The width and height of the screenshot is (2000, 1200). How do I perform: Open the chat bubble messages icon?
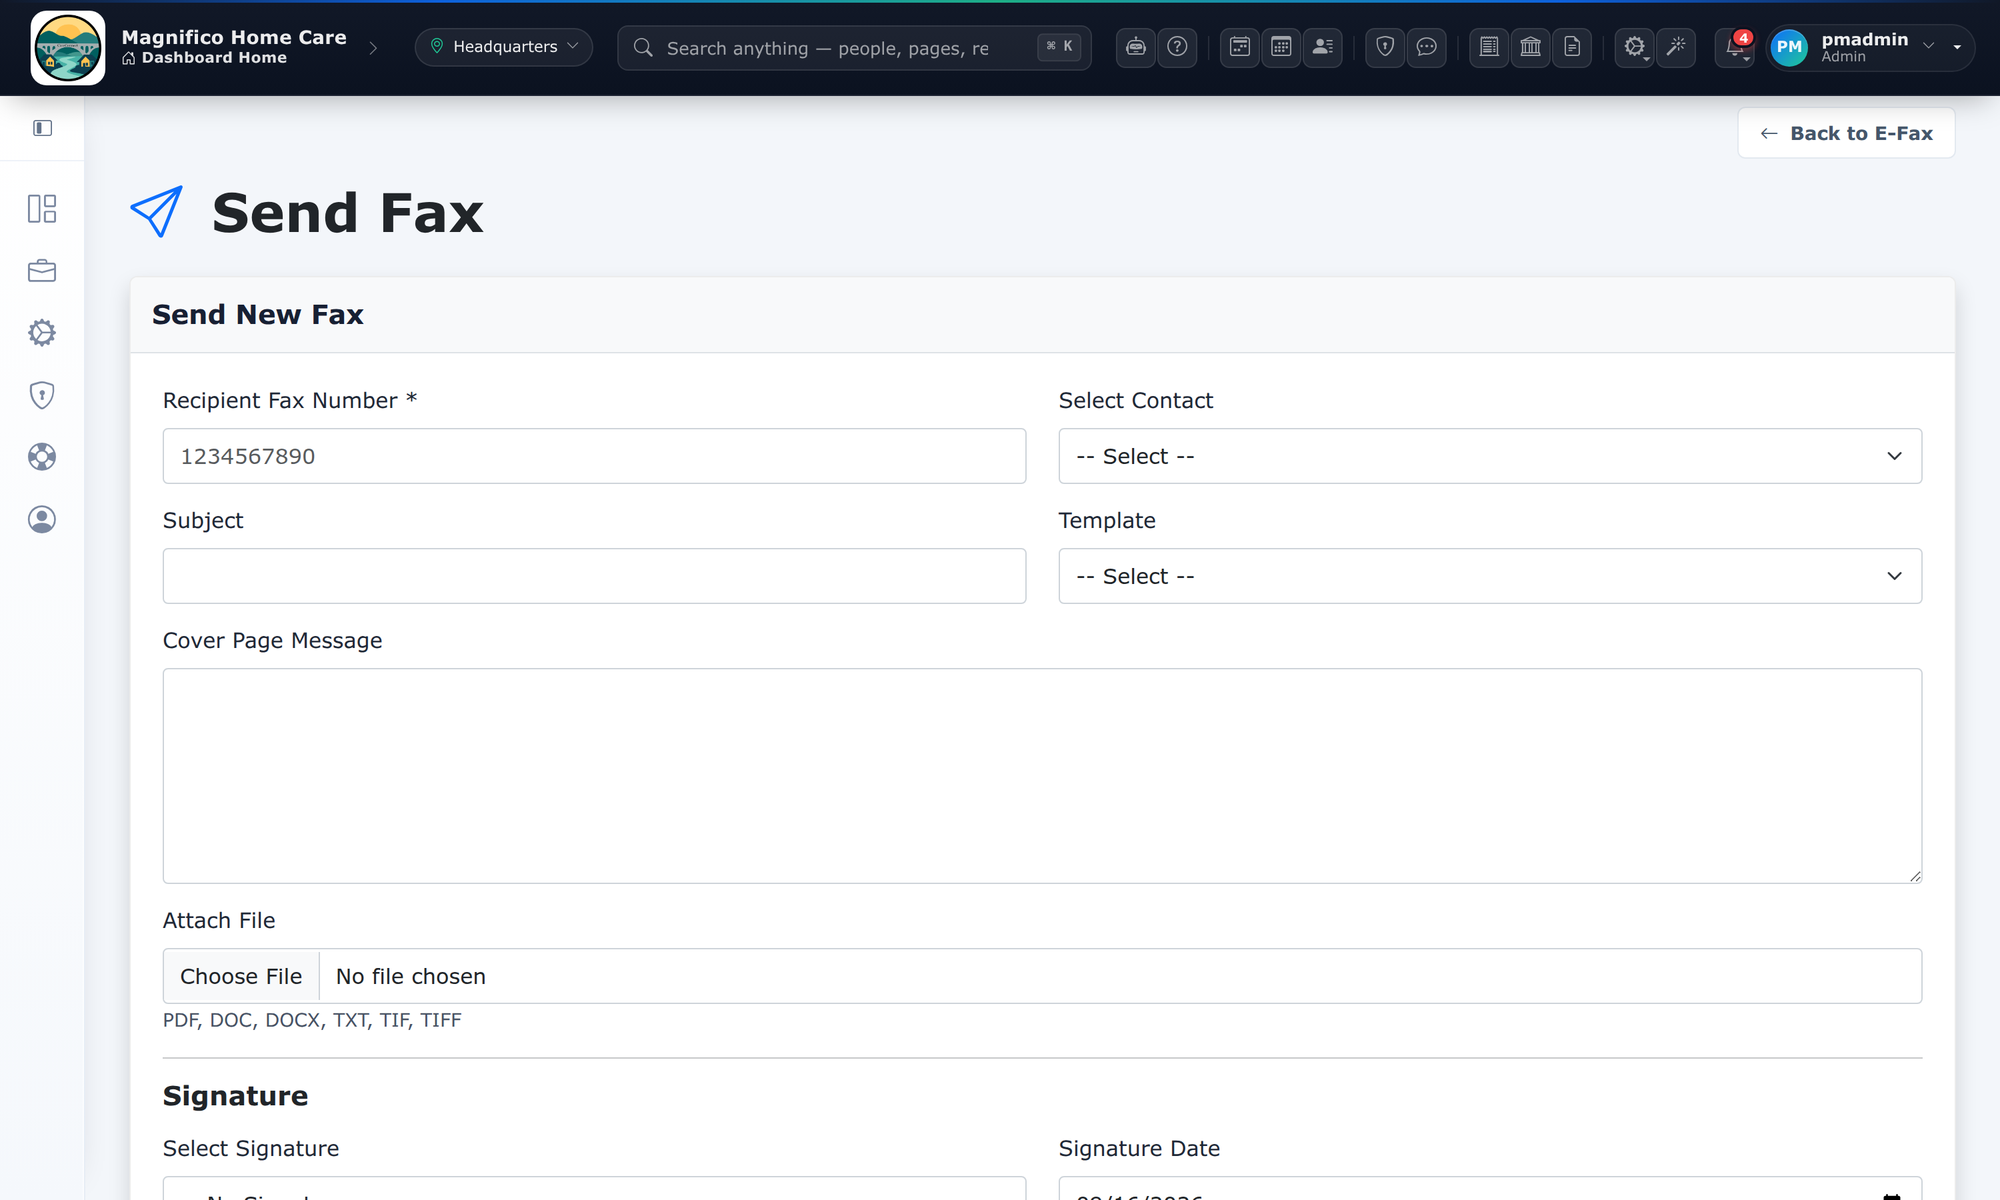tap(1427, 47)
